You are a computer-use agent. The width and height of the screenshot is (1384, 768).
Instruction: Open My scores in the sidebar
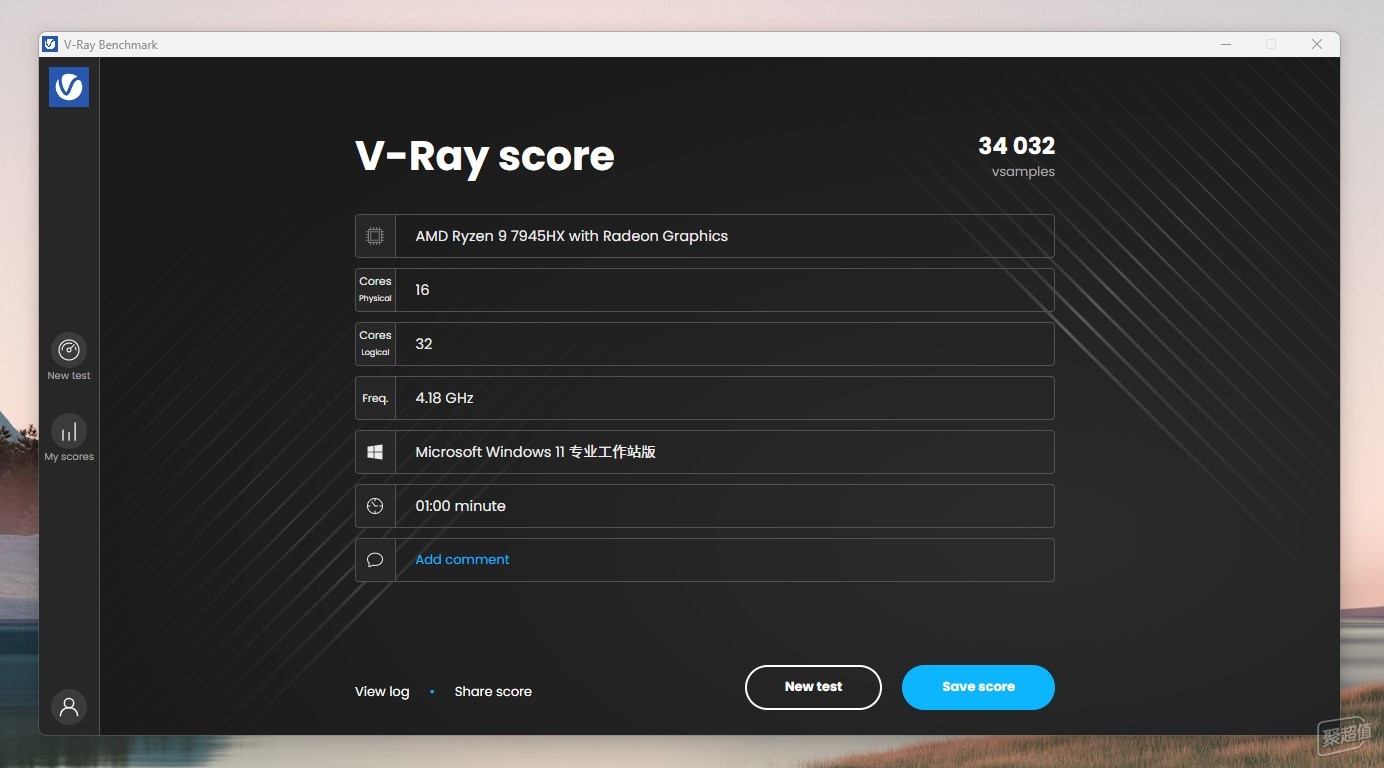[x=69, y=438]
